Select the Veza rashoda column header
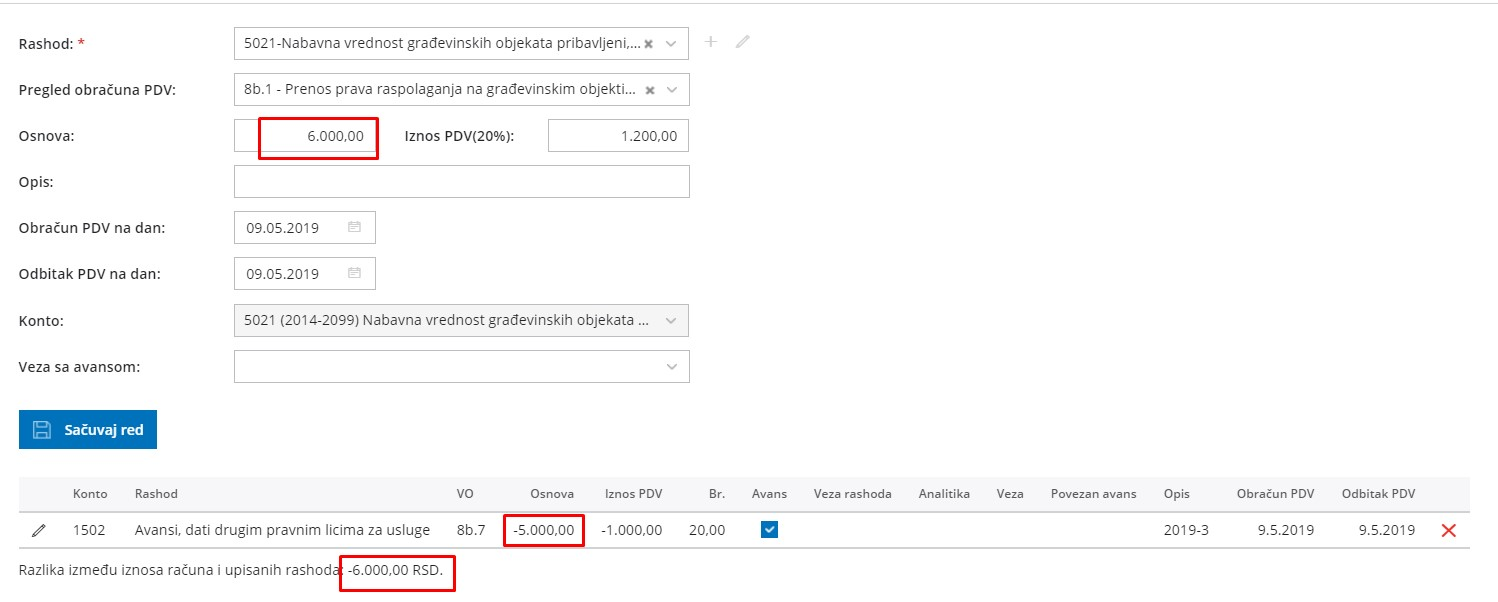 coord(853,494)
